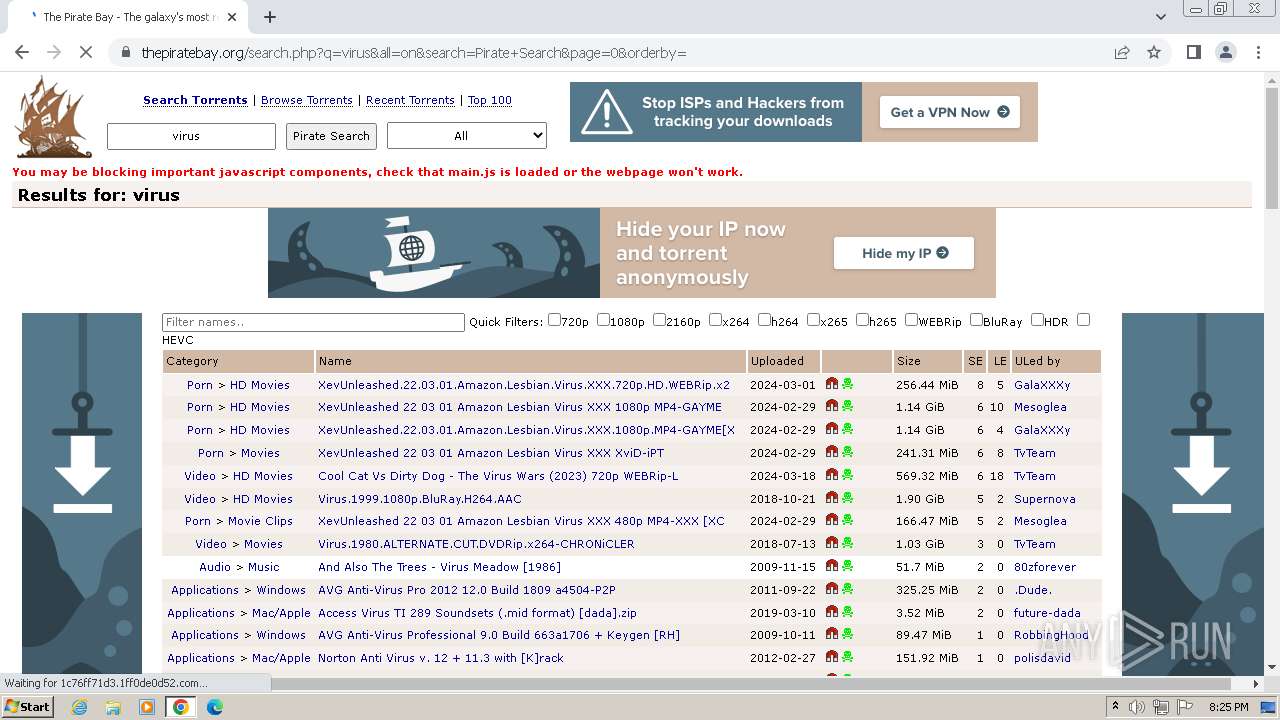Expand hidden tray icons arrow
The width and height of the screenshot is (1280, 720).
[x=1116, y=707]
